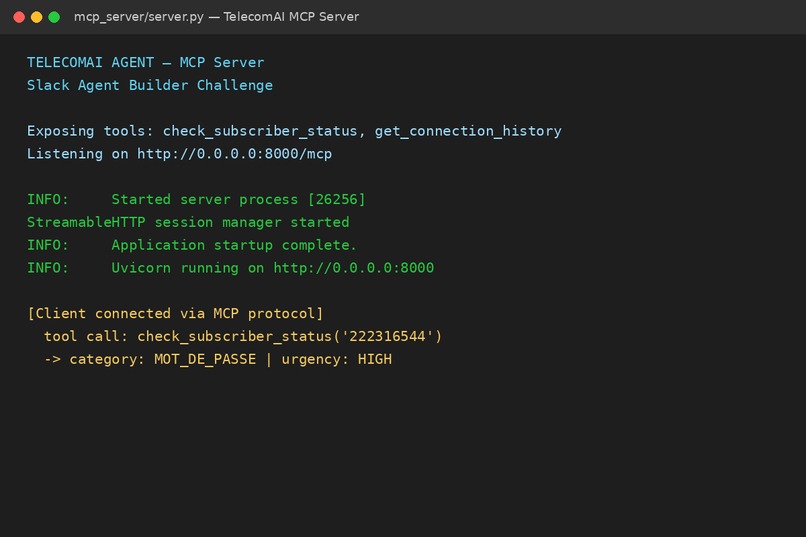The height and width of the screenshot is (537, 806).
Task: Click the 'Slack Agent Builder Challenge' line
Action: [150, 85]
